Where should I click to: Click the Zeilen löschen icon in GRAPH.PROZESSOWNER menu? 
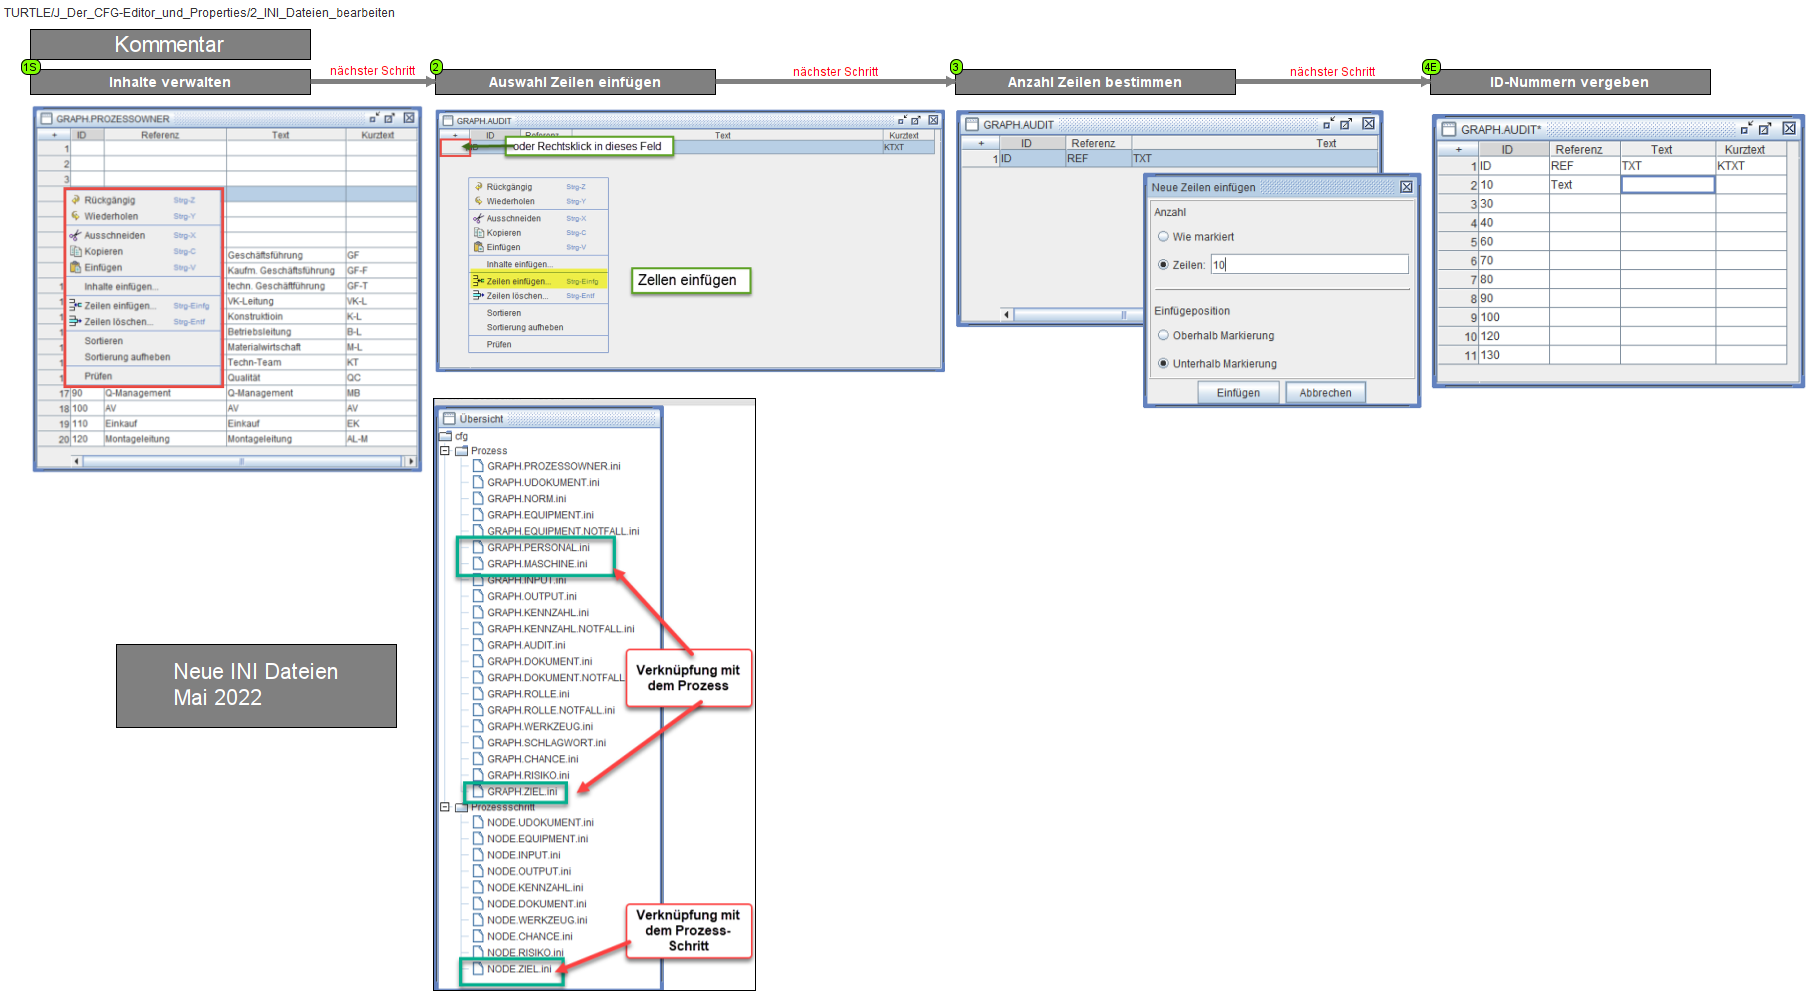pos(75,322)
